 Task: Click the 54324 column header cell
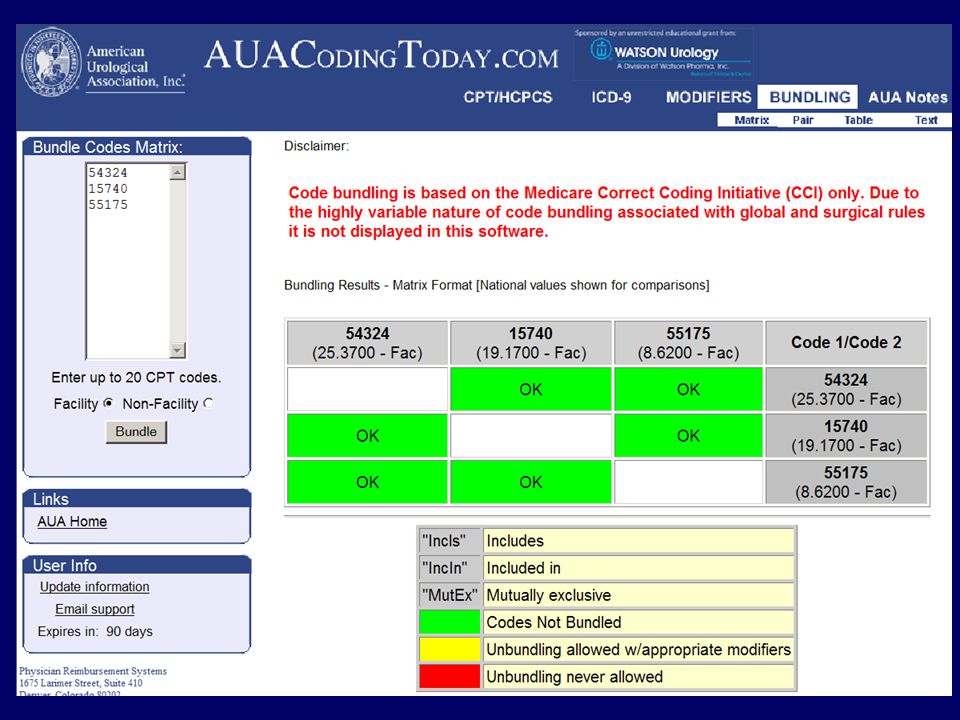pyautogui.click(x=367, y=343)
